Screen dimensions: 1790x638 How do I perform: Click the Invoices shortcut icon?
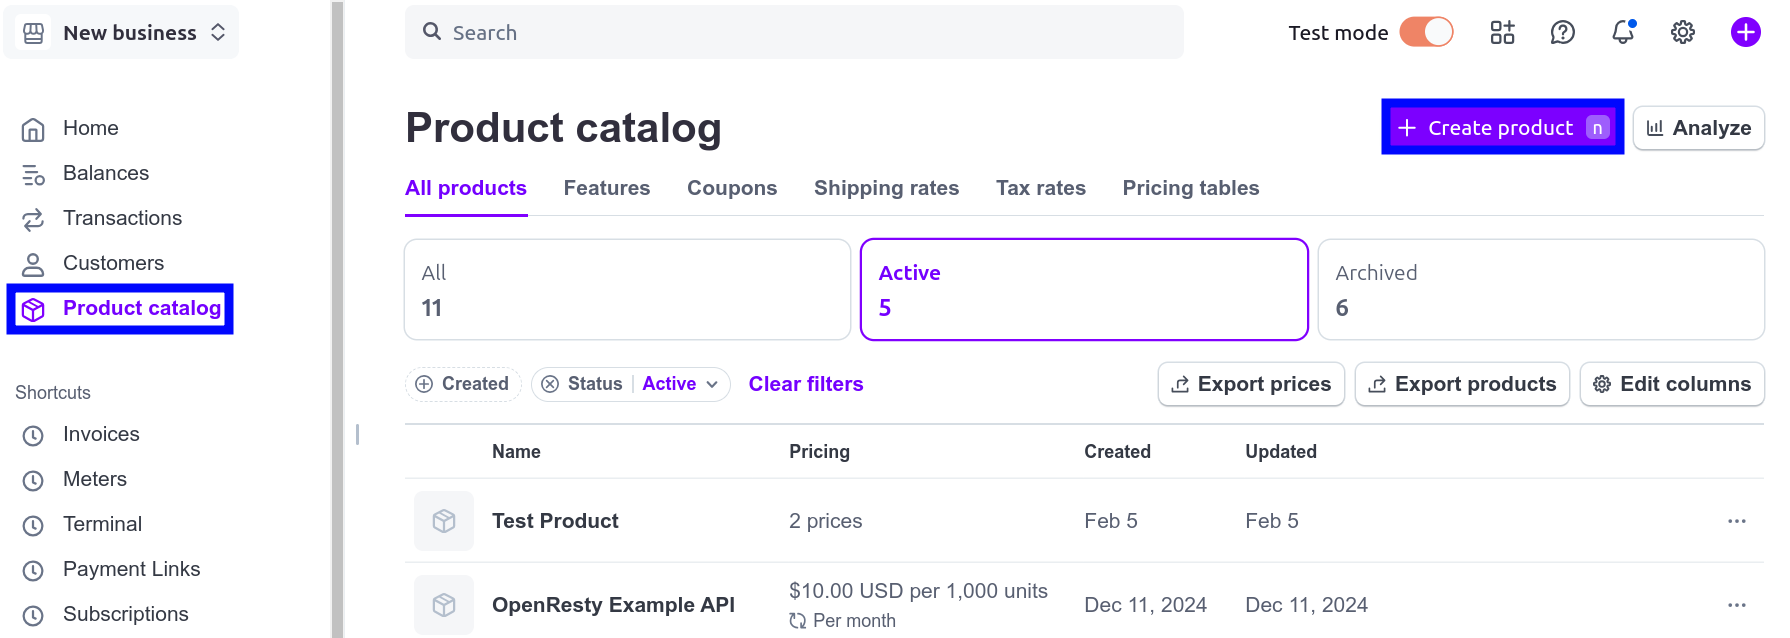coord(33,434)
